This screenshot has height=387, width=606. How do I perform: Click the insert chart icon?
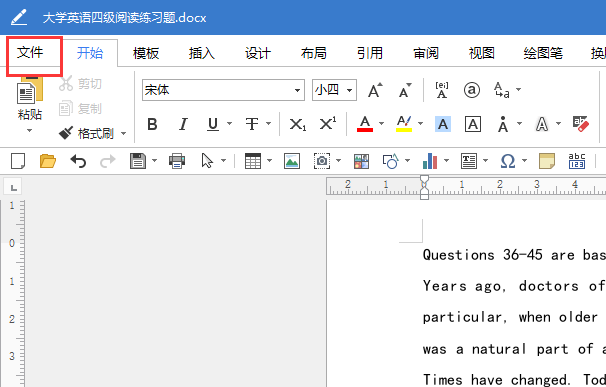coord(430,161)
